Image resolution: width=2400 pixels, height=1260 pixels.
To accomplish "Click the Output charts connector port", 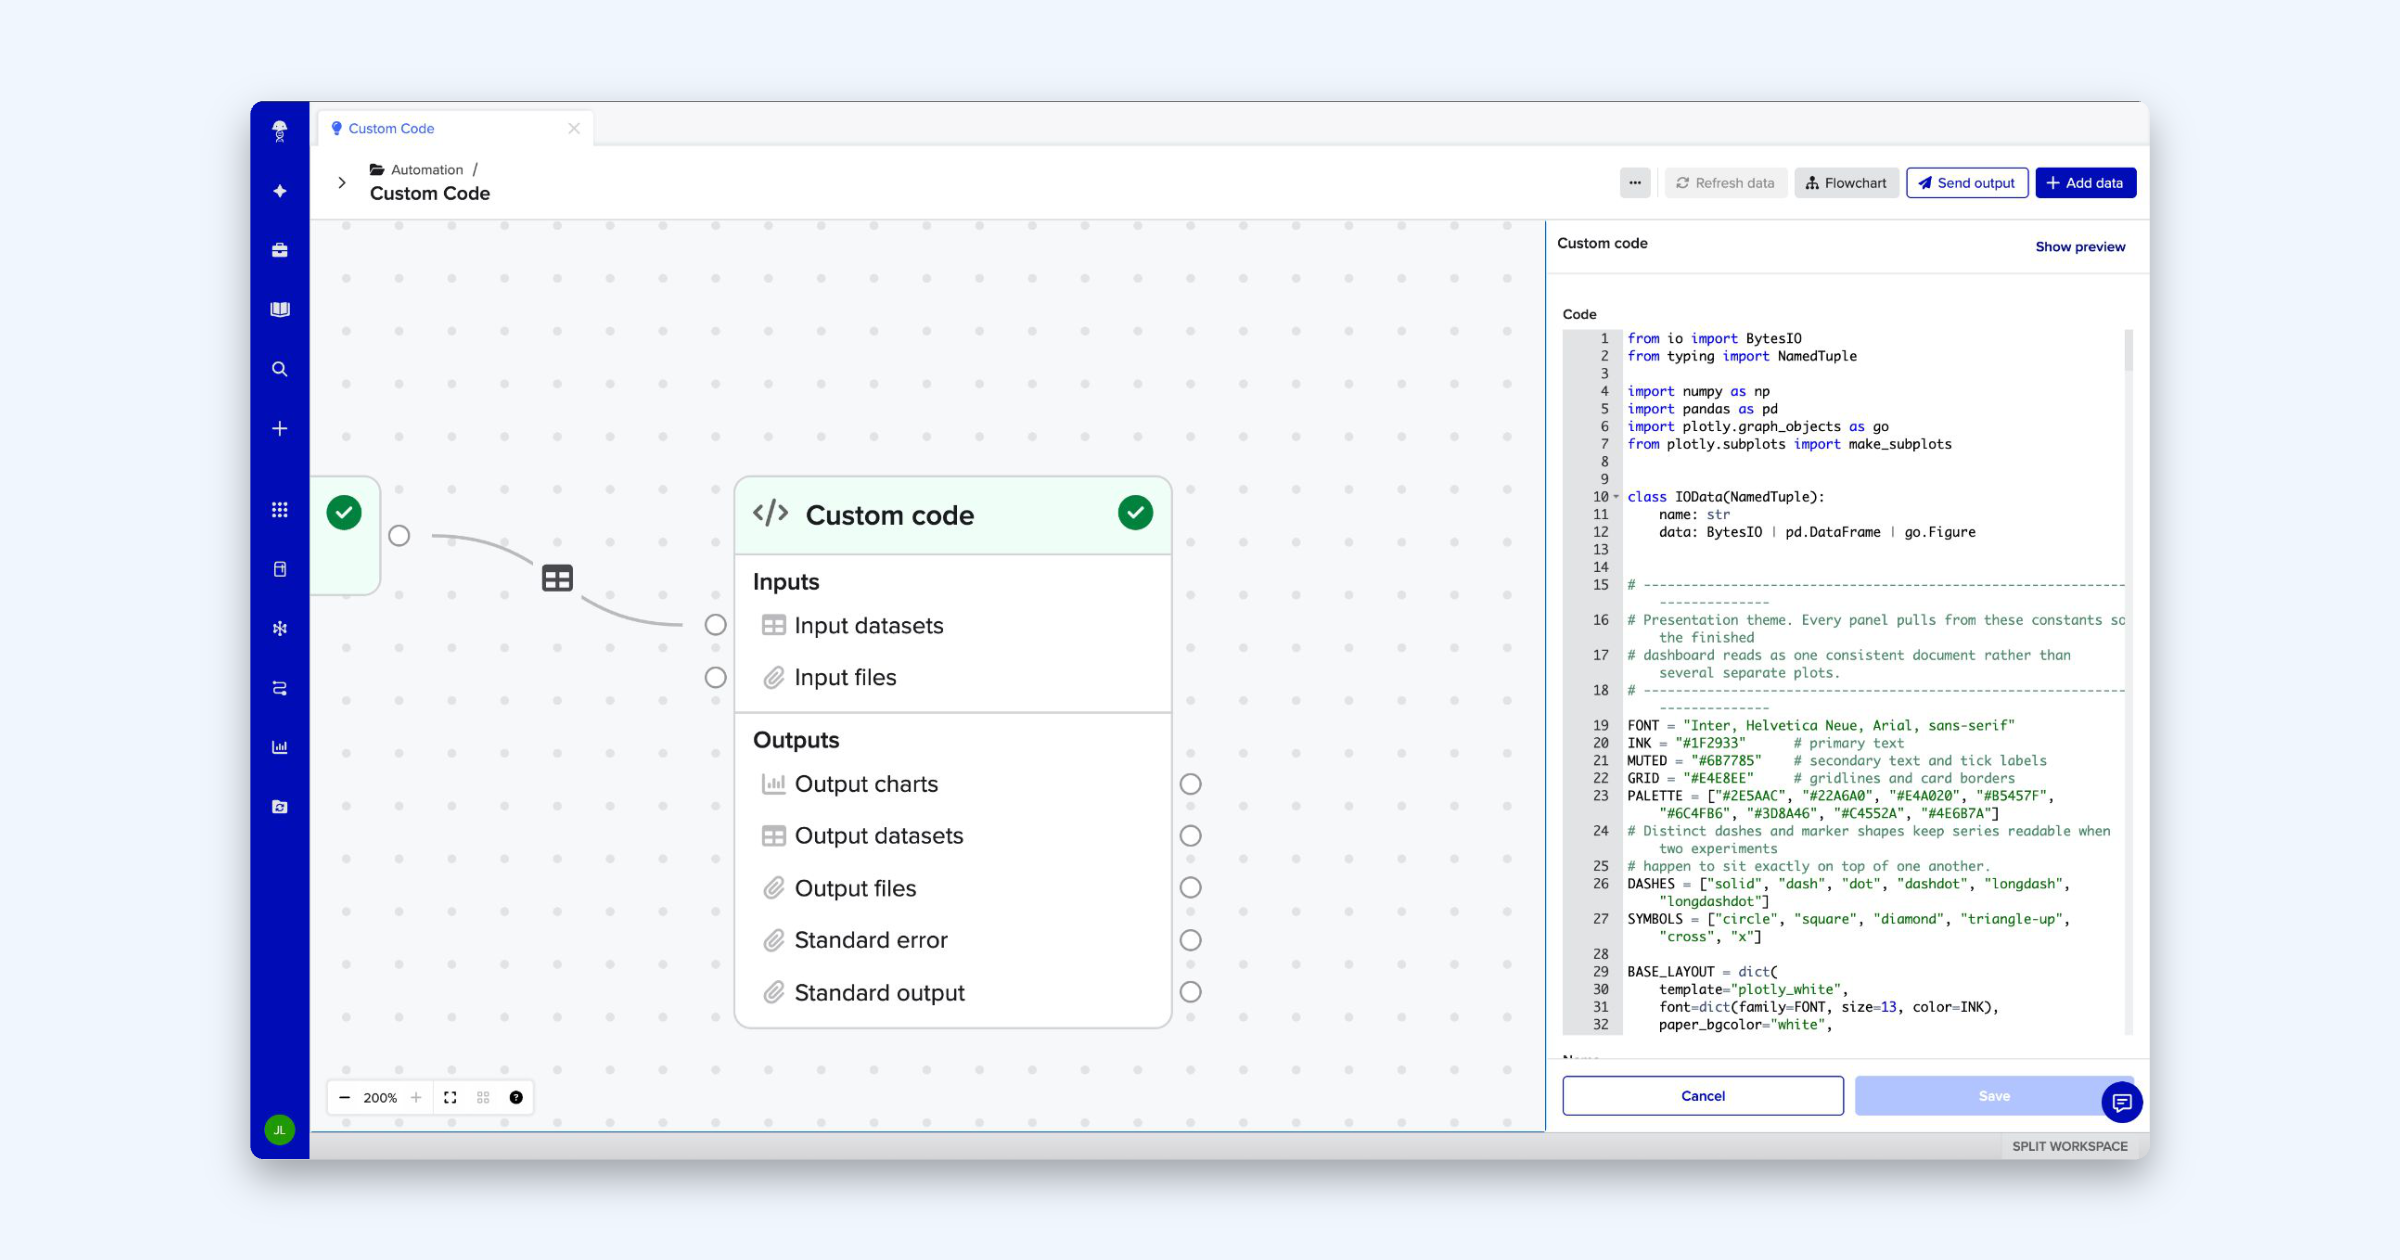I will tap(1190, 784).
